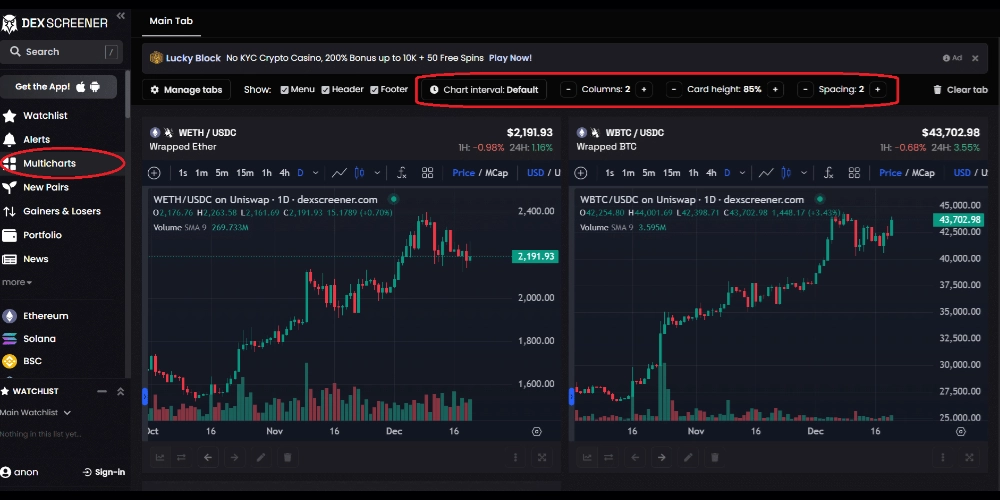Click the blue panel handle on the WETH chart

pyautogui.click(x=145, y=397)
